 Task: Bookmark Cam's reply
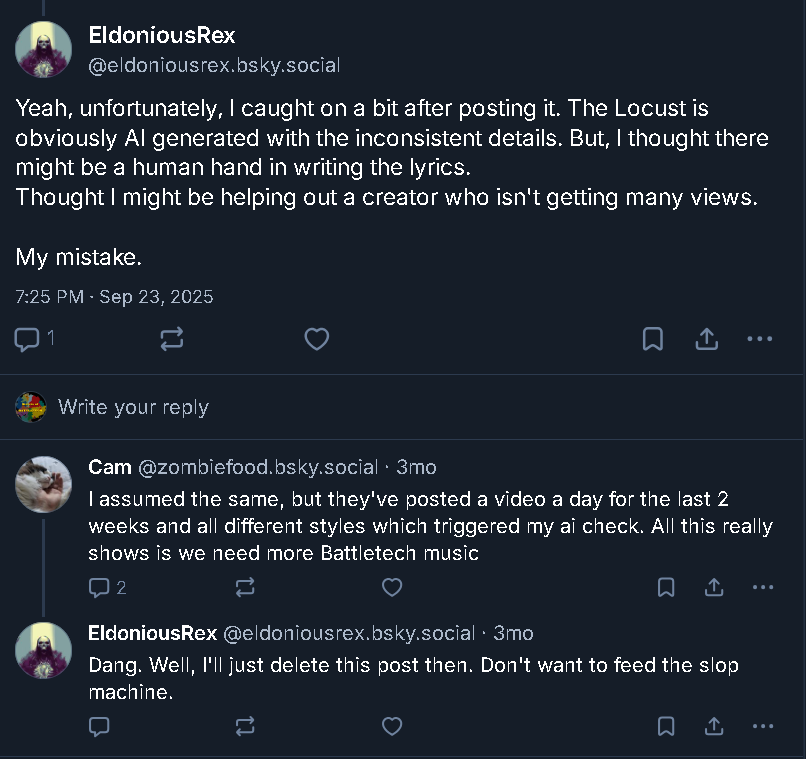pyautogui.click(x=666, y=587)
